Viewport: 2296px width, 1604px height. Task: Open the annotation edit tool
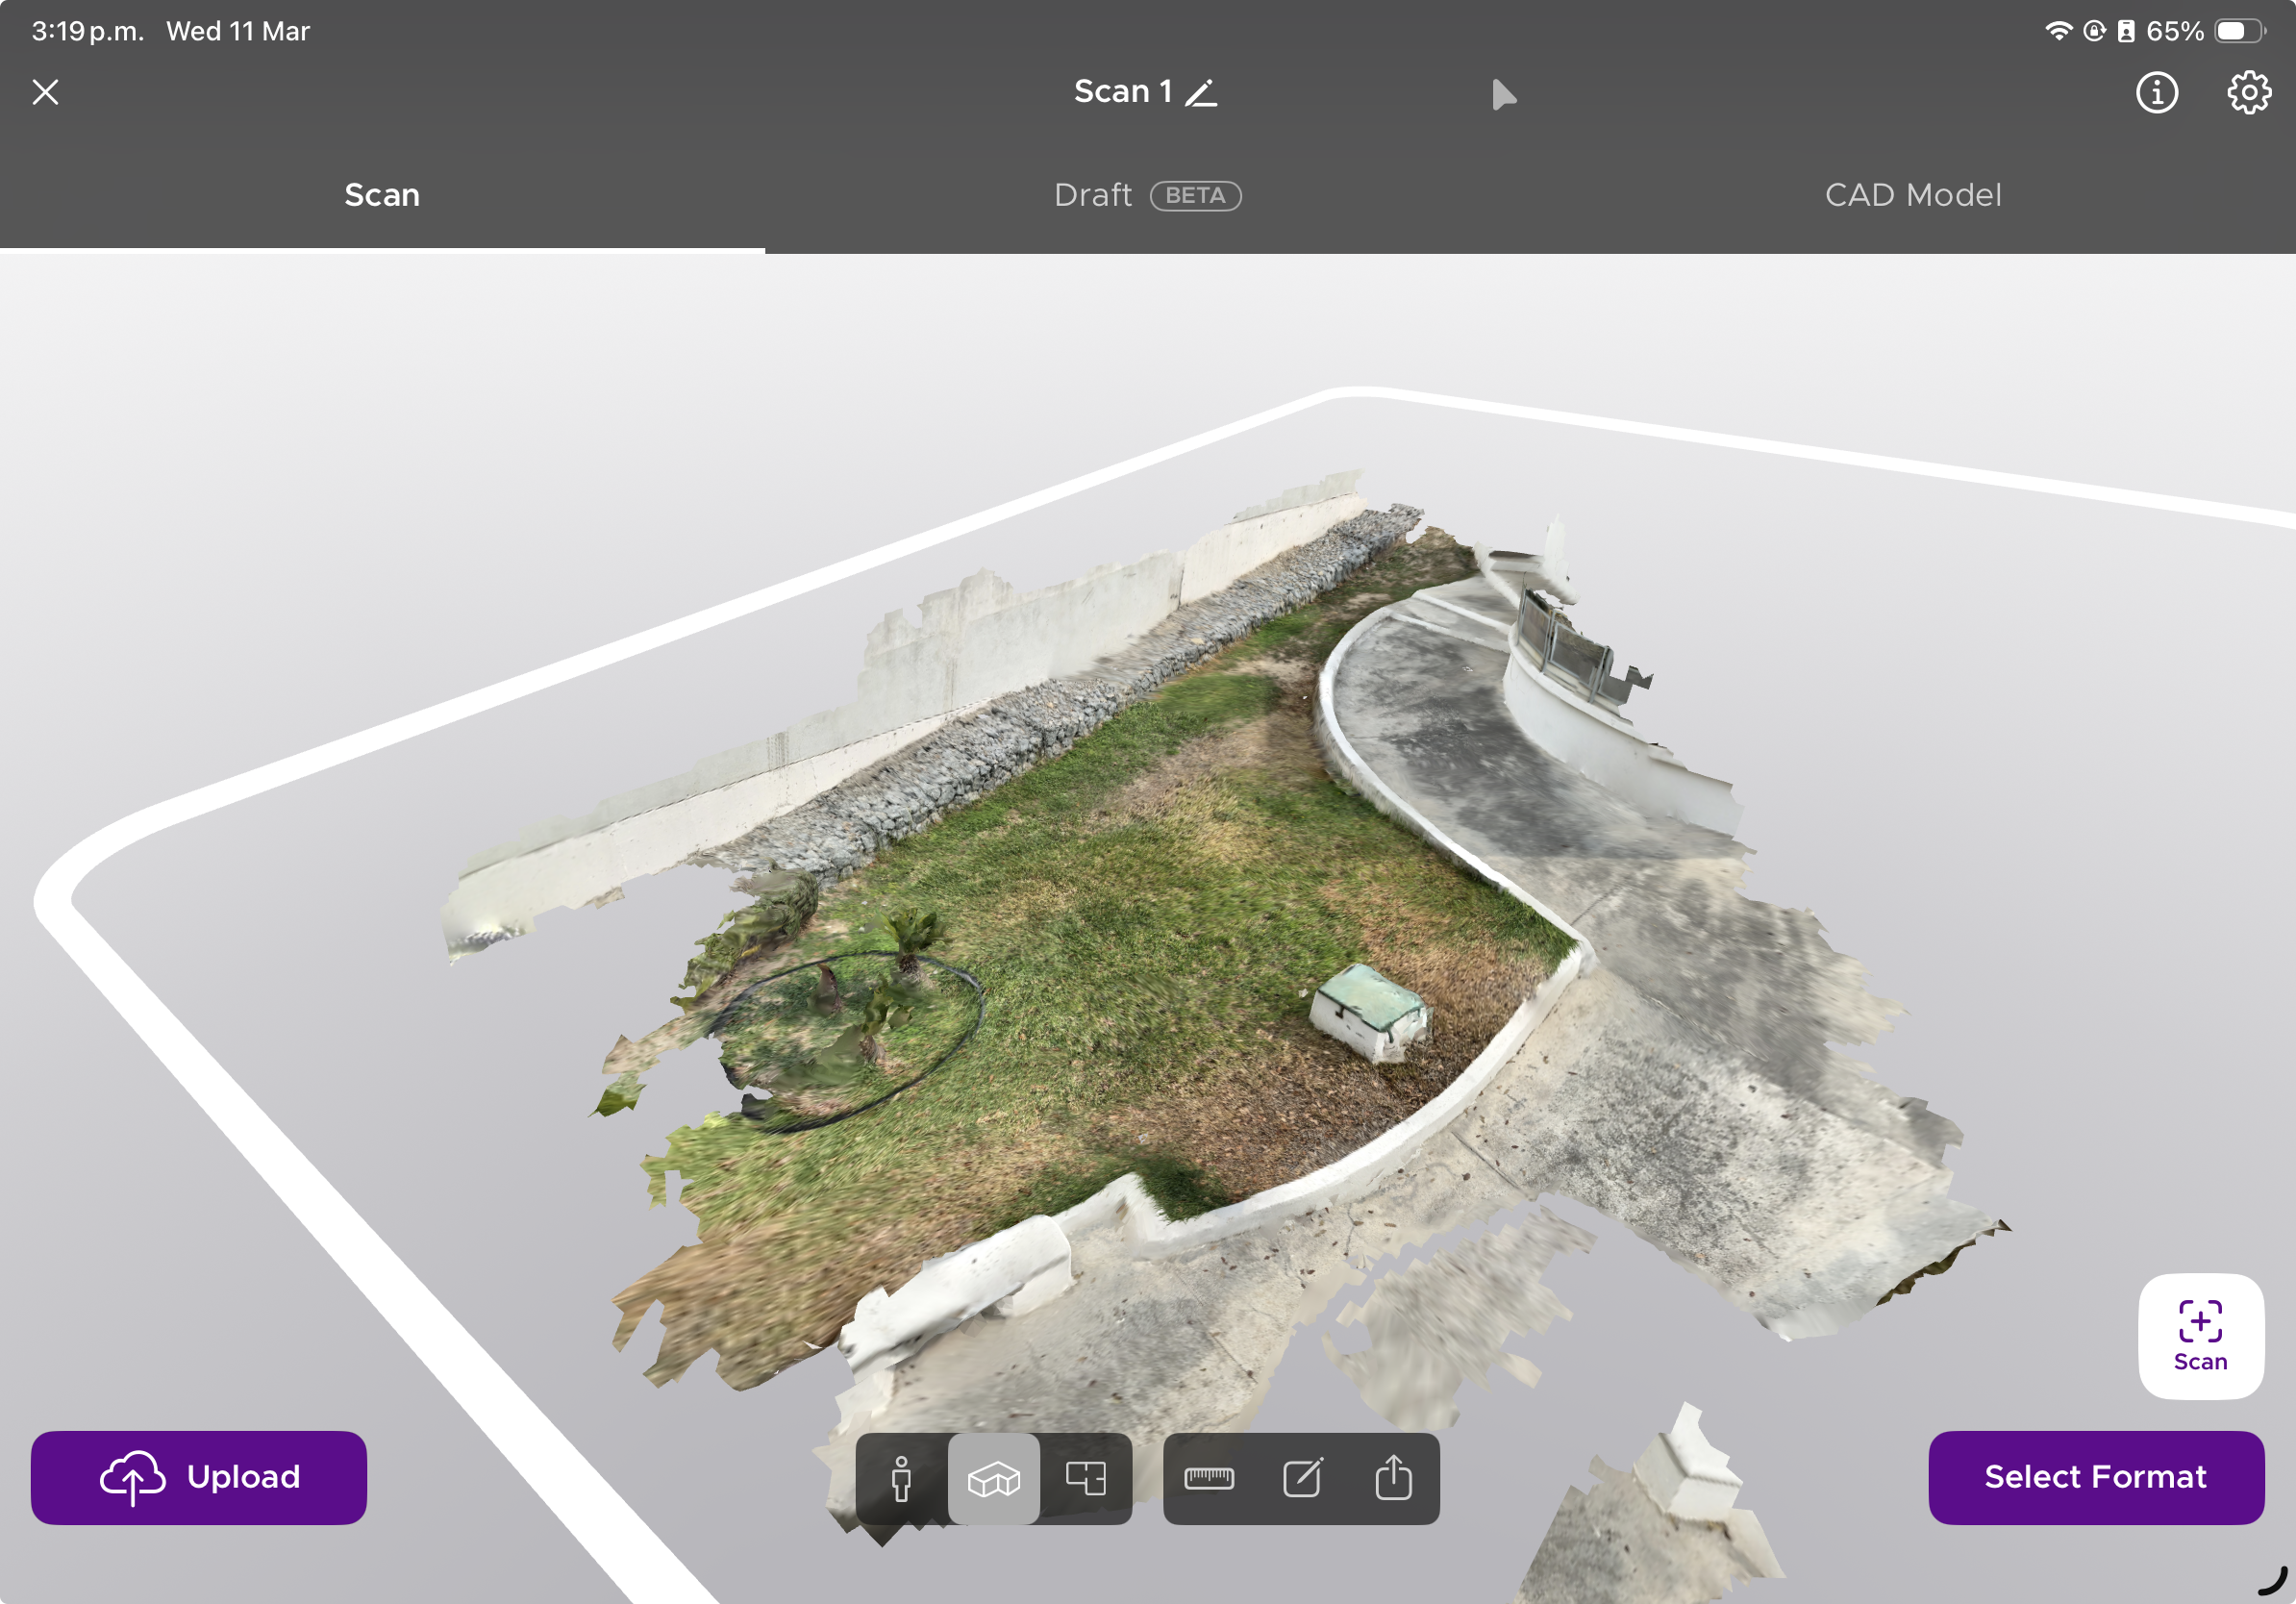(x=1302, y=1478)
